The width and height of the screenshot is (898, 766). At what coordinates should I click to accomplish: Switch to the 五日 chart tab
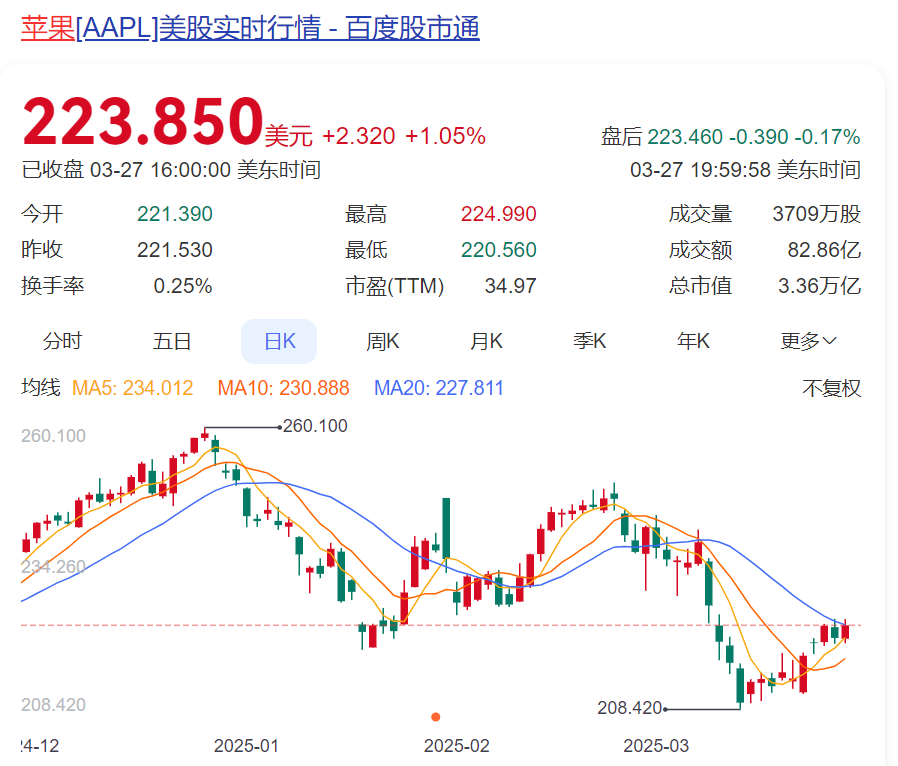171,341
